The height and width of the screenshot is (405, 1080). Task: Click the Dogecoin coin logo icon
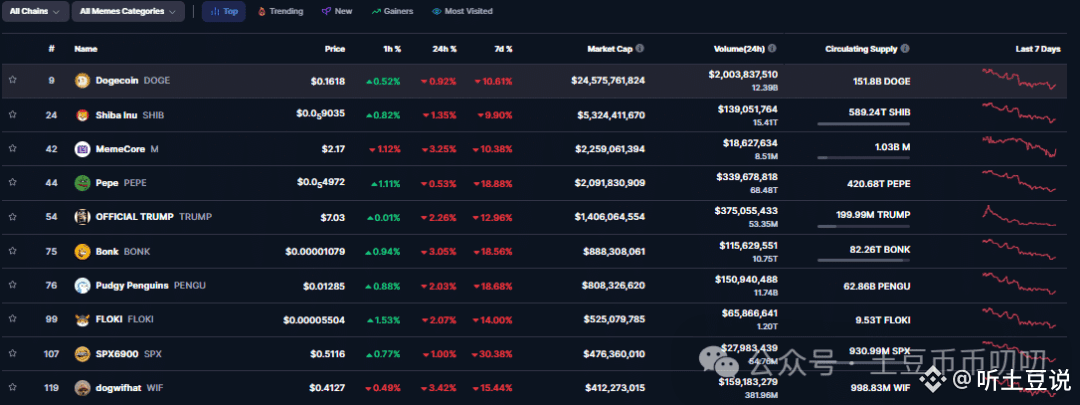coord(82,81)
